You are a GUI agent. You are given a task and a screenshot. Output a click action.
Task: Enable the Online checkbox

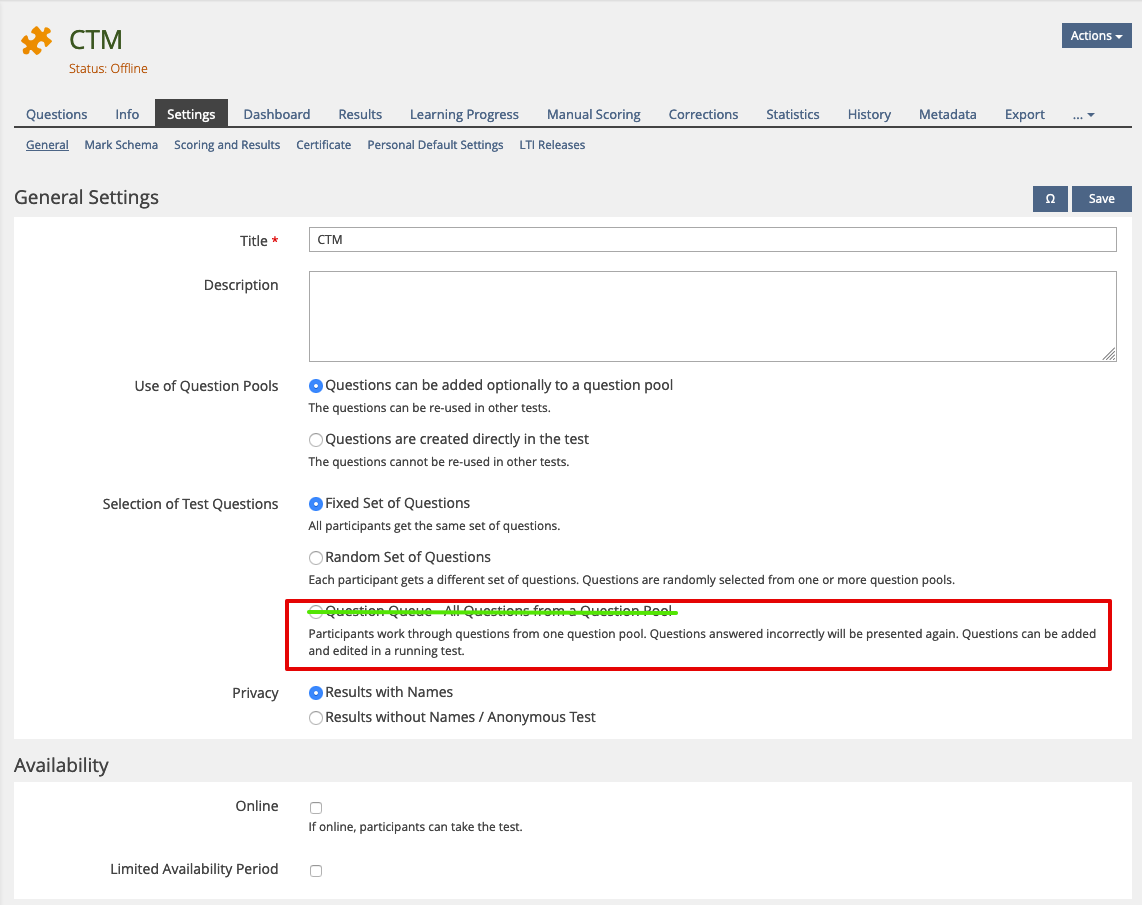(316, 808)
